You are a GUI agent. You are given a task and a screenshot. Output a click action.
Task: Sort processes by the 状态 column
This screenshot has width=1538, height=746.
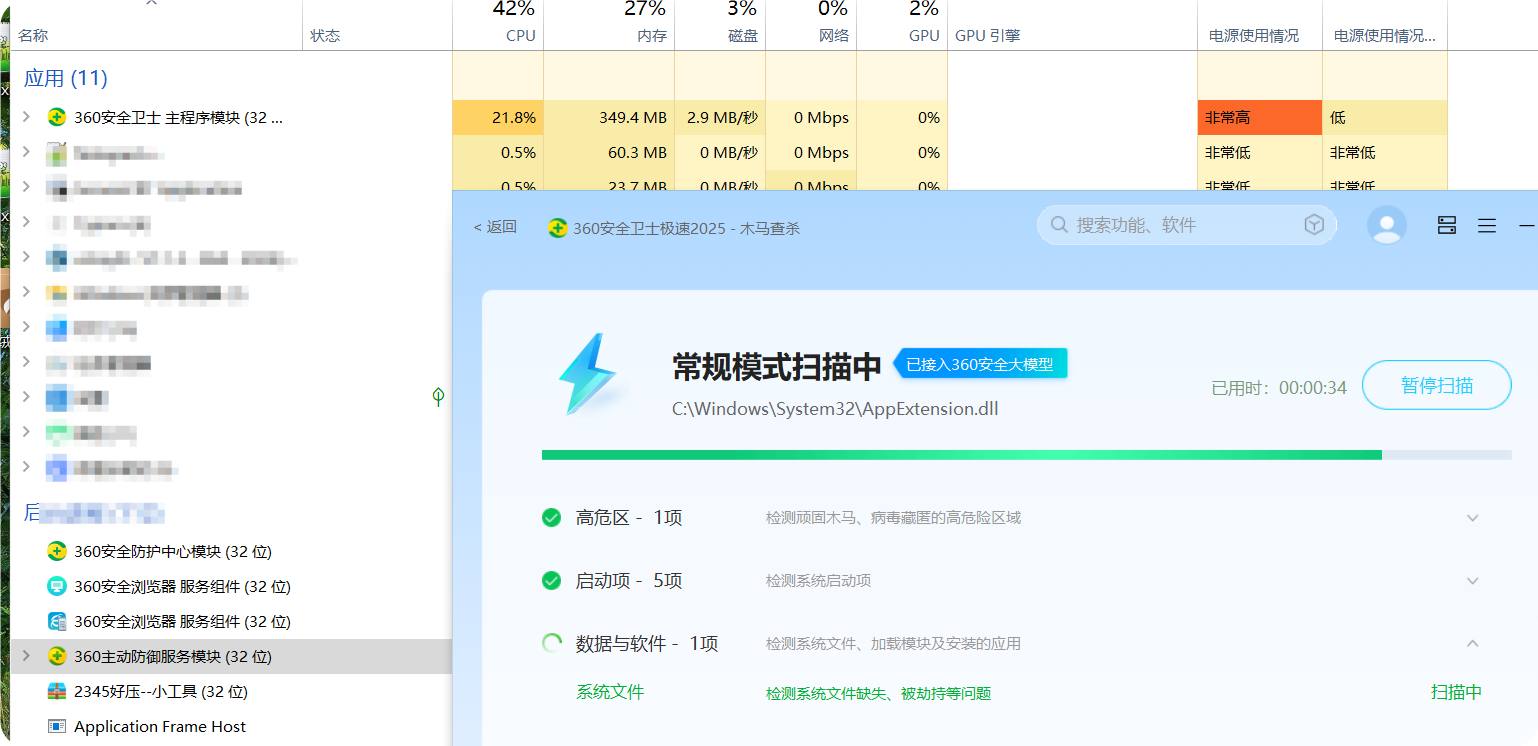(x=325, y=35)
